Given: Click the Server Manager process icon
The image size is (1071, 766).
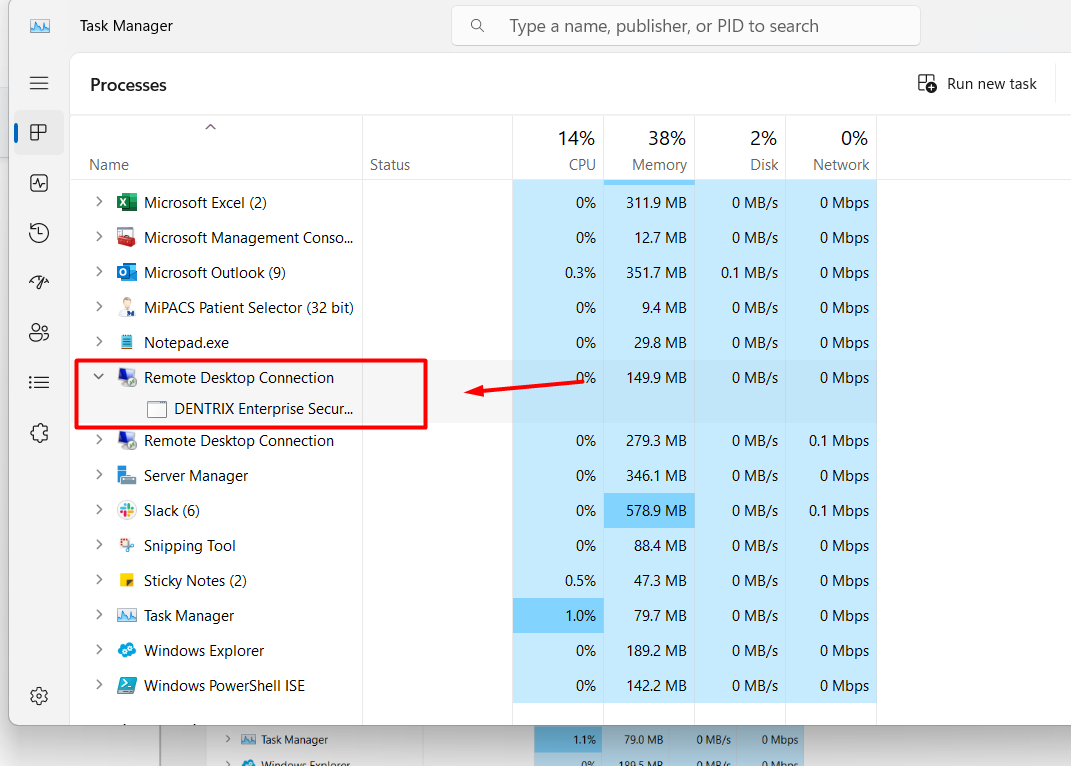Looking at the screenshot, I should click(x=126, y=476).
